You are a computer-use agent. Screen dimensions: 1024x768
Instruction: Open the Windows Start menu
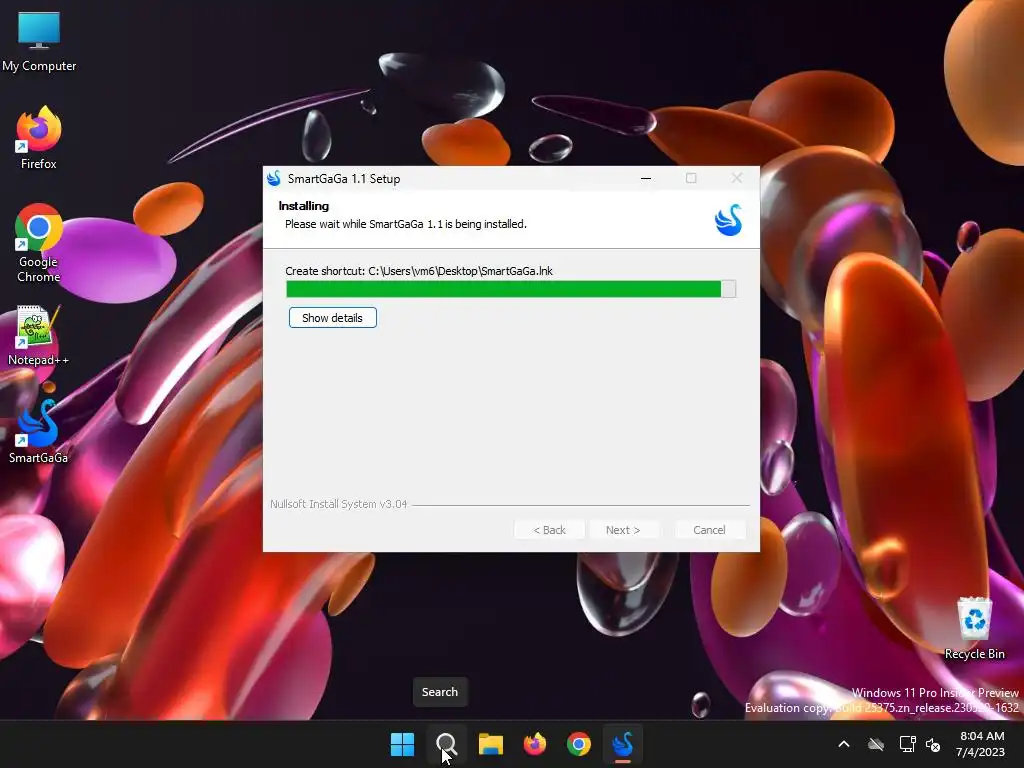(x=402, y=744)
